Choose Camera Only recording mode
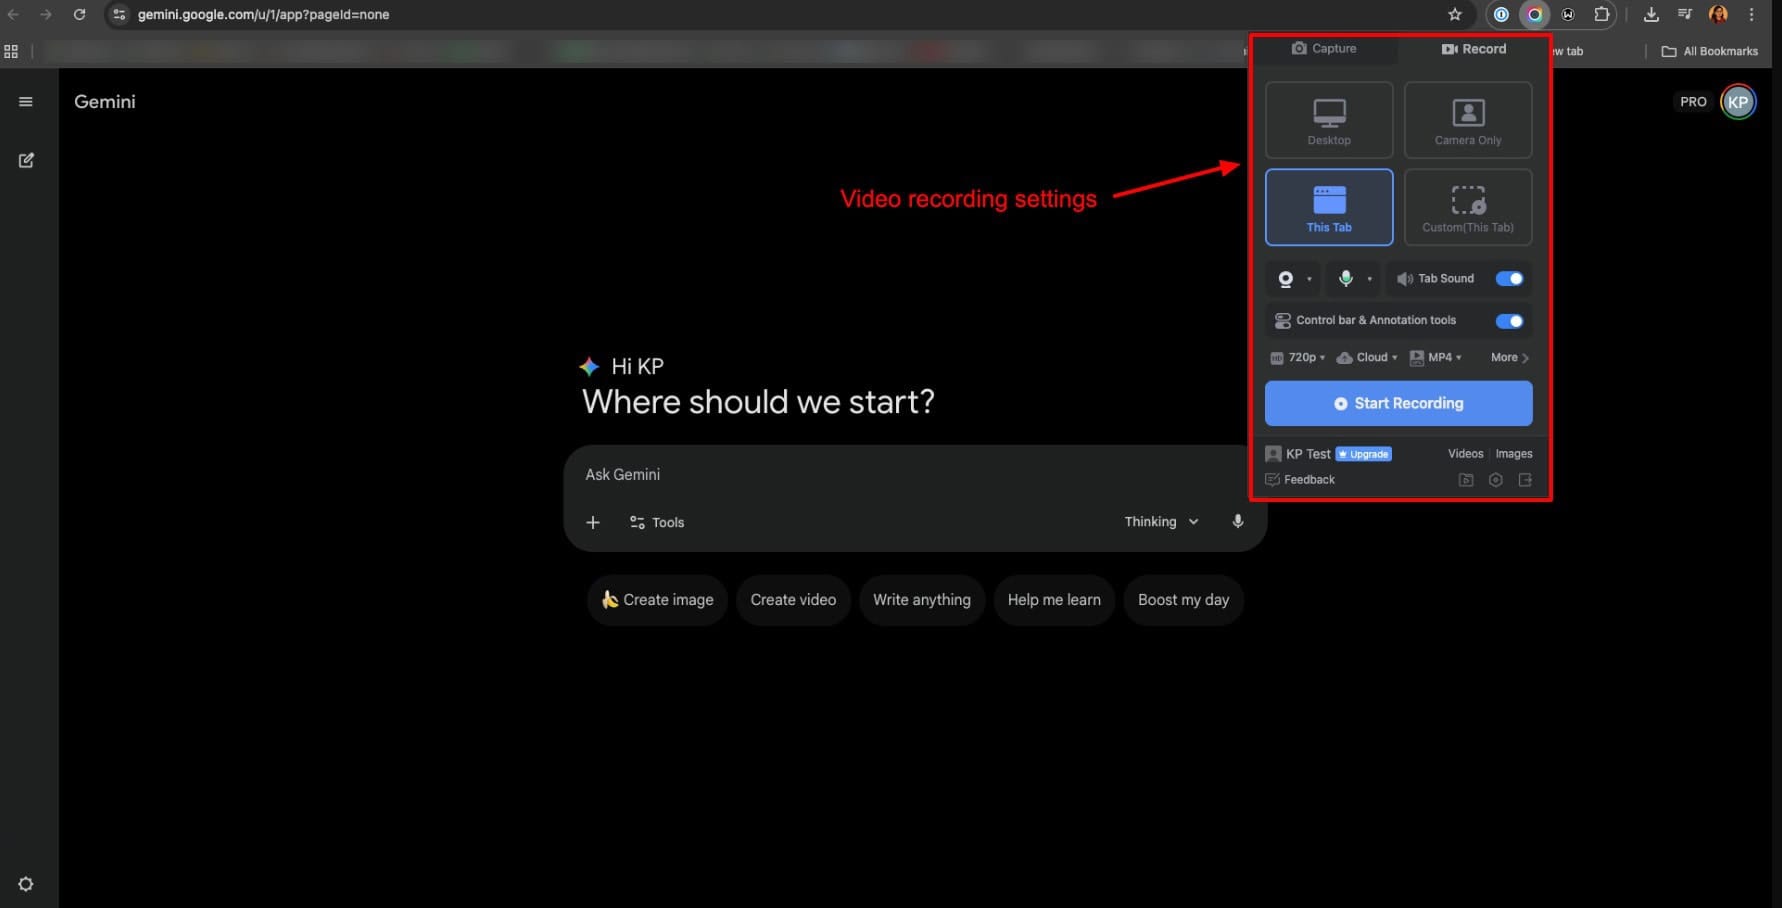Screen dimensions: 1782x908 pos(1467,120)
